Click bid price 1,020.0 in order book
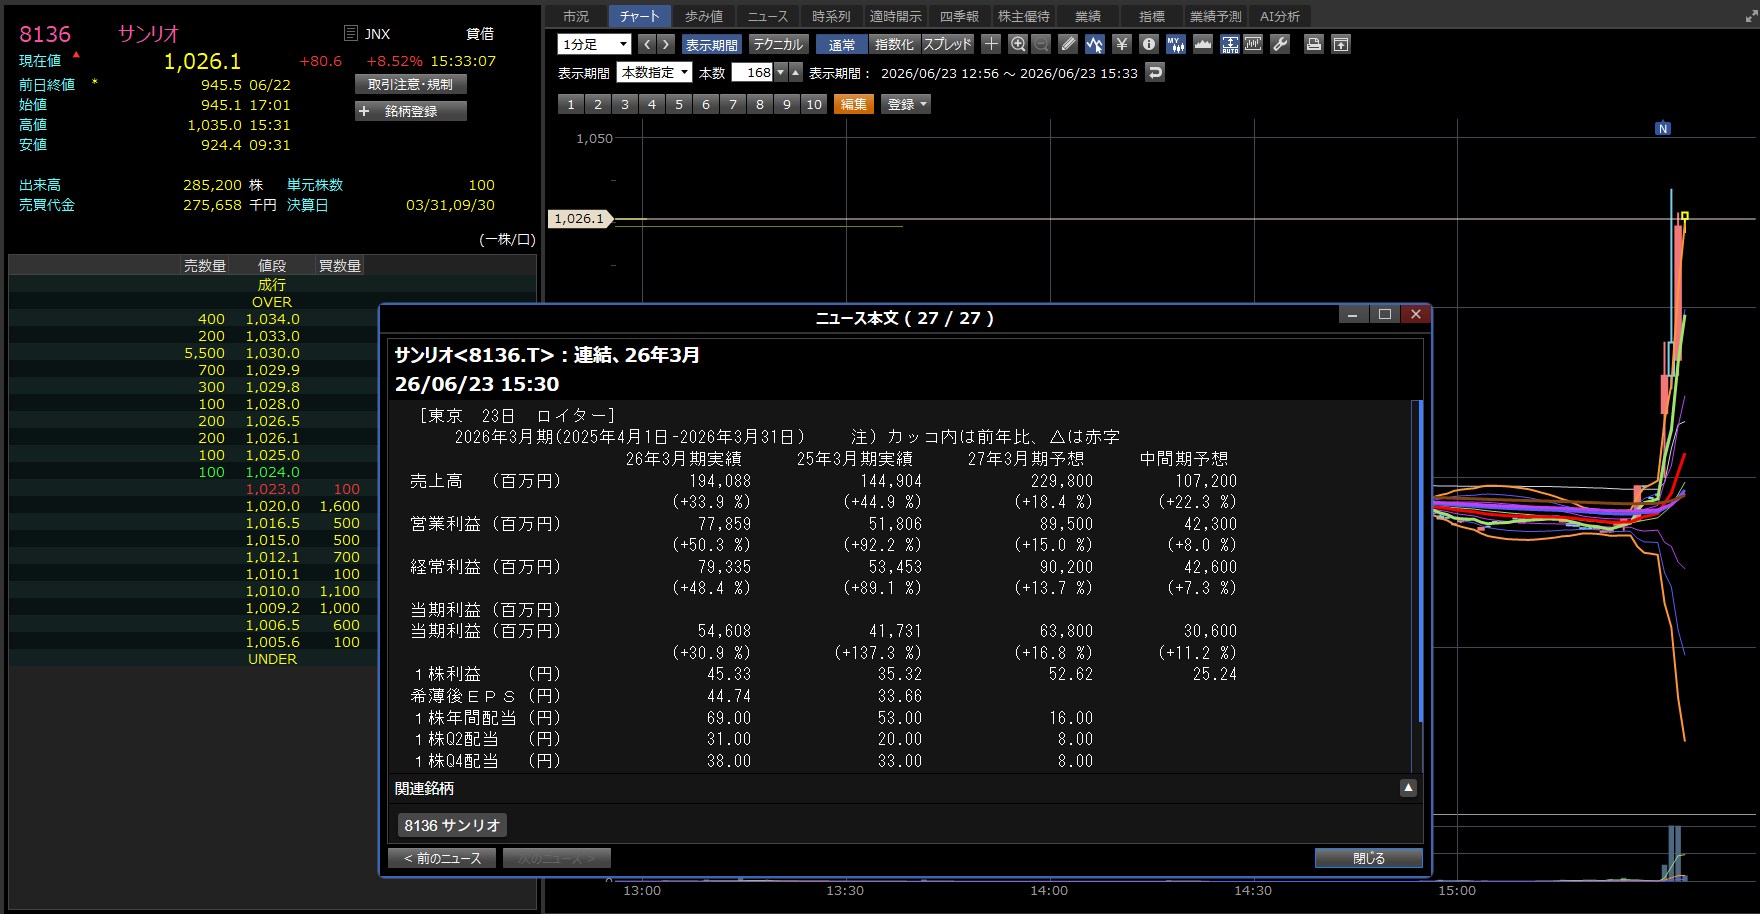The image size is (1760, 914). pyautogui.click(x=273, y=506)
